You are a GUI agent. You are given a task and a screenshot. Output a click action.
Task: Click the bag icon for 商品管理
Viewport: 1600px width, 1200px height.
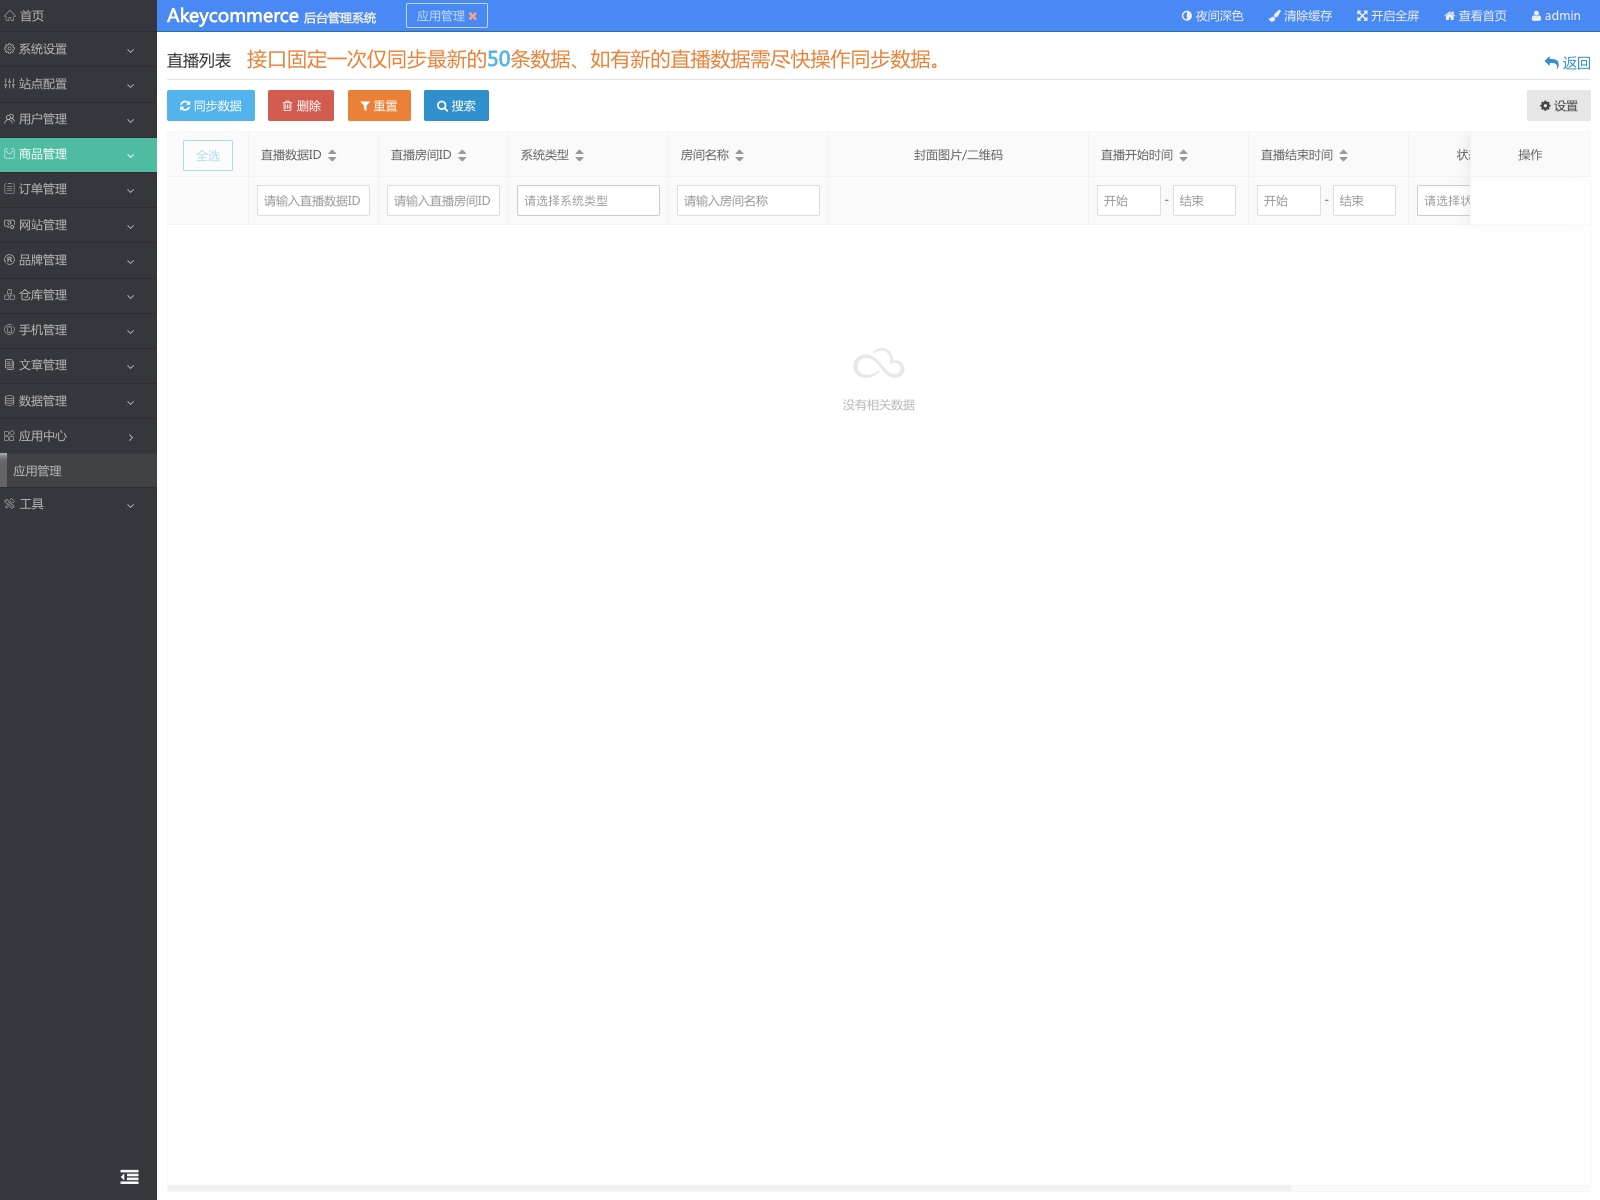pos(10,154)
